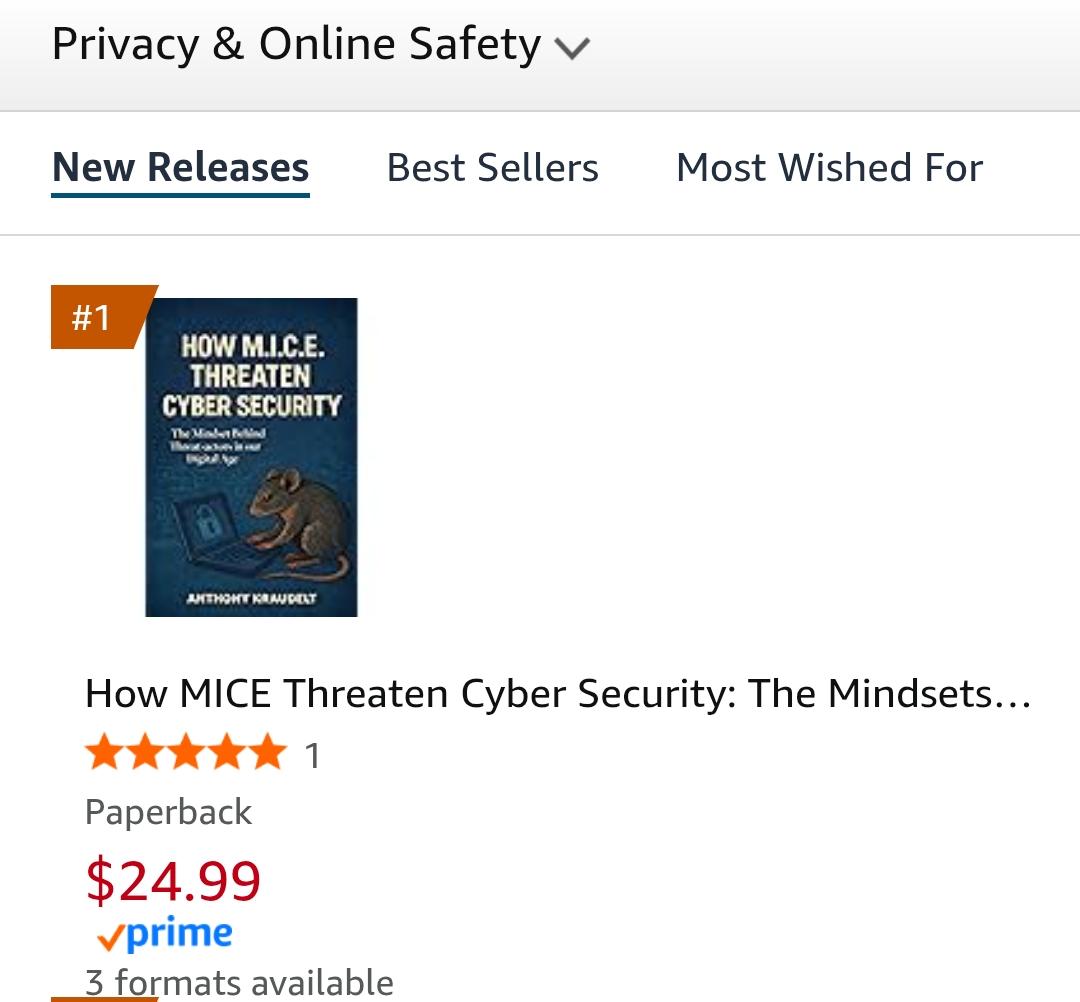This screenshot has height=1002, width=1080.
Task: Expand the Privacy & Online Safety chevron
Action: 572,48
